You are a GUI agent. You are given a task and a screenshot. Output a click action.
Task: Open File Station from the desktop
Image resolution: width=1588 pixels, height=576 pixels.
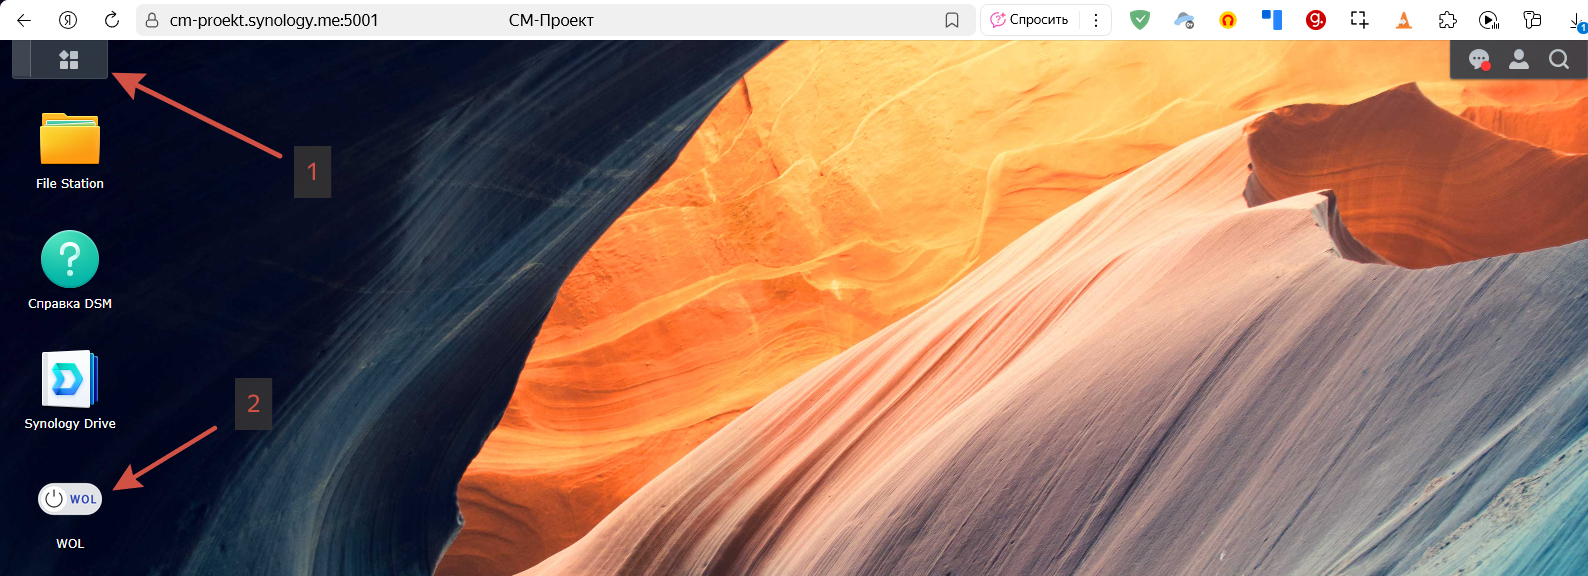click(x=70, y=140)
